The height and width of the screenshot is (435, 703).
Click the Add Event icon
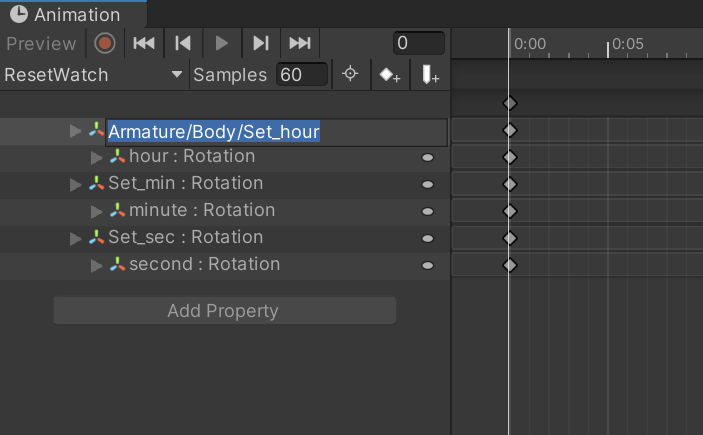pyautogui.click(x=430, y=74)
